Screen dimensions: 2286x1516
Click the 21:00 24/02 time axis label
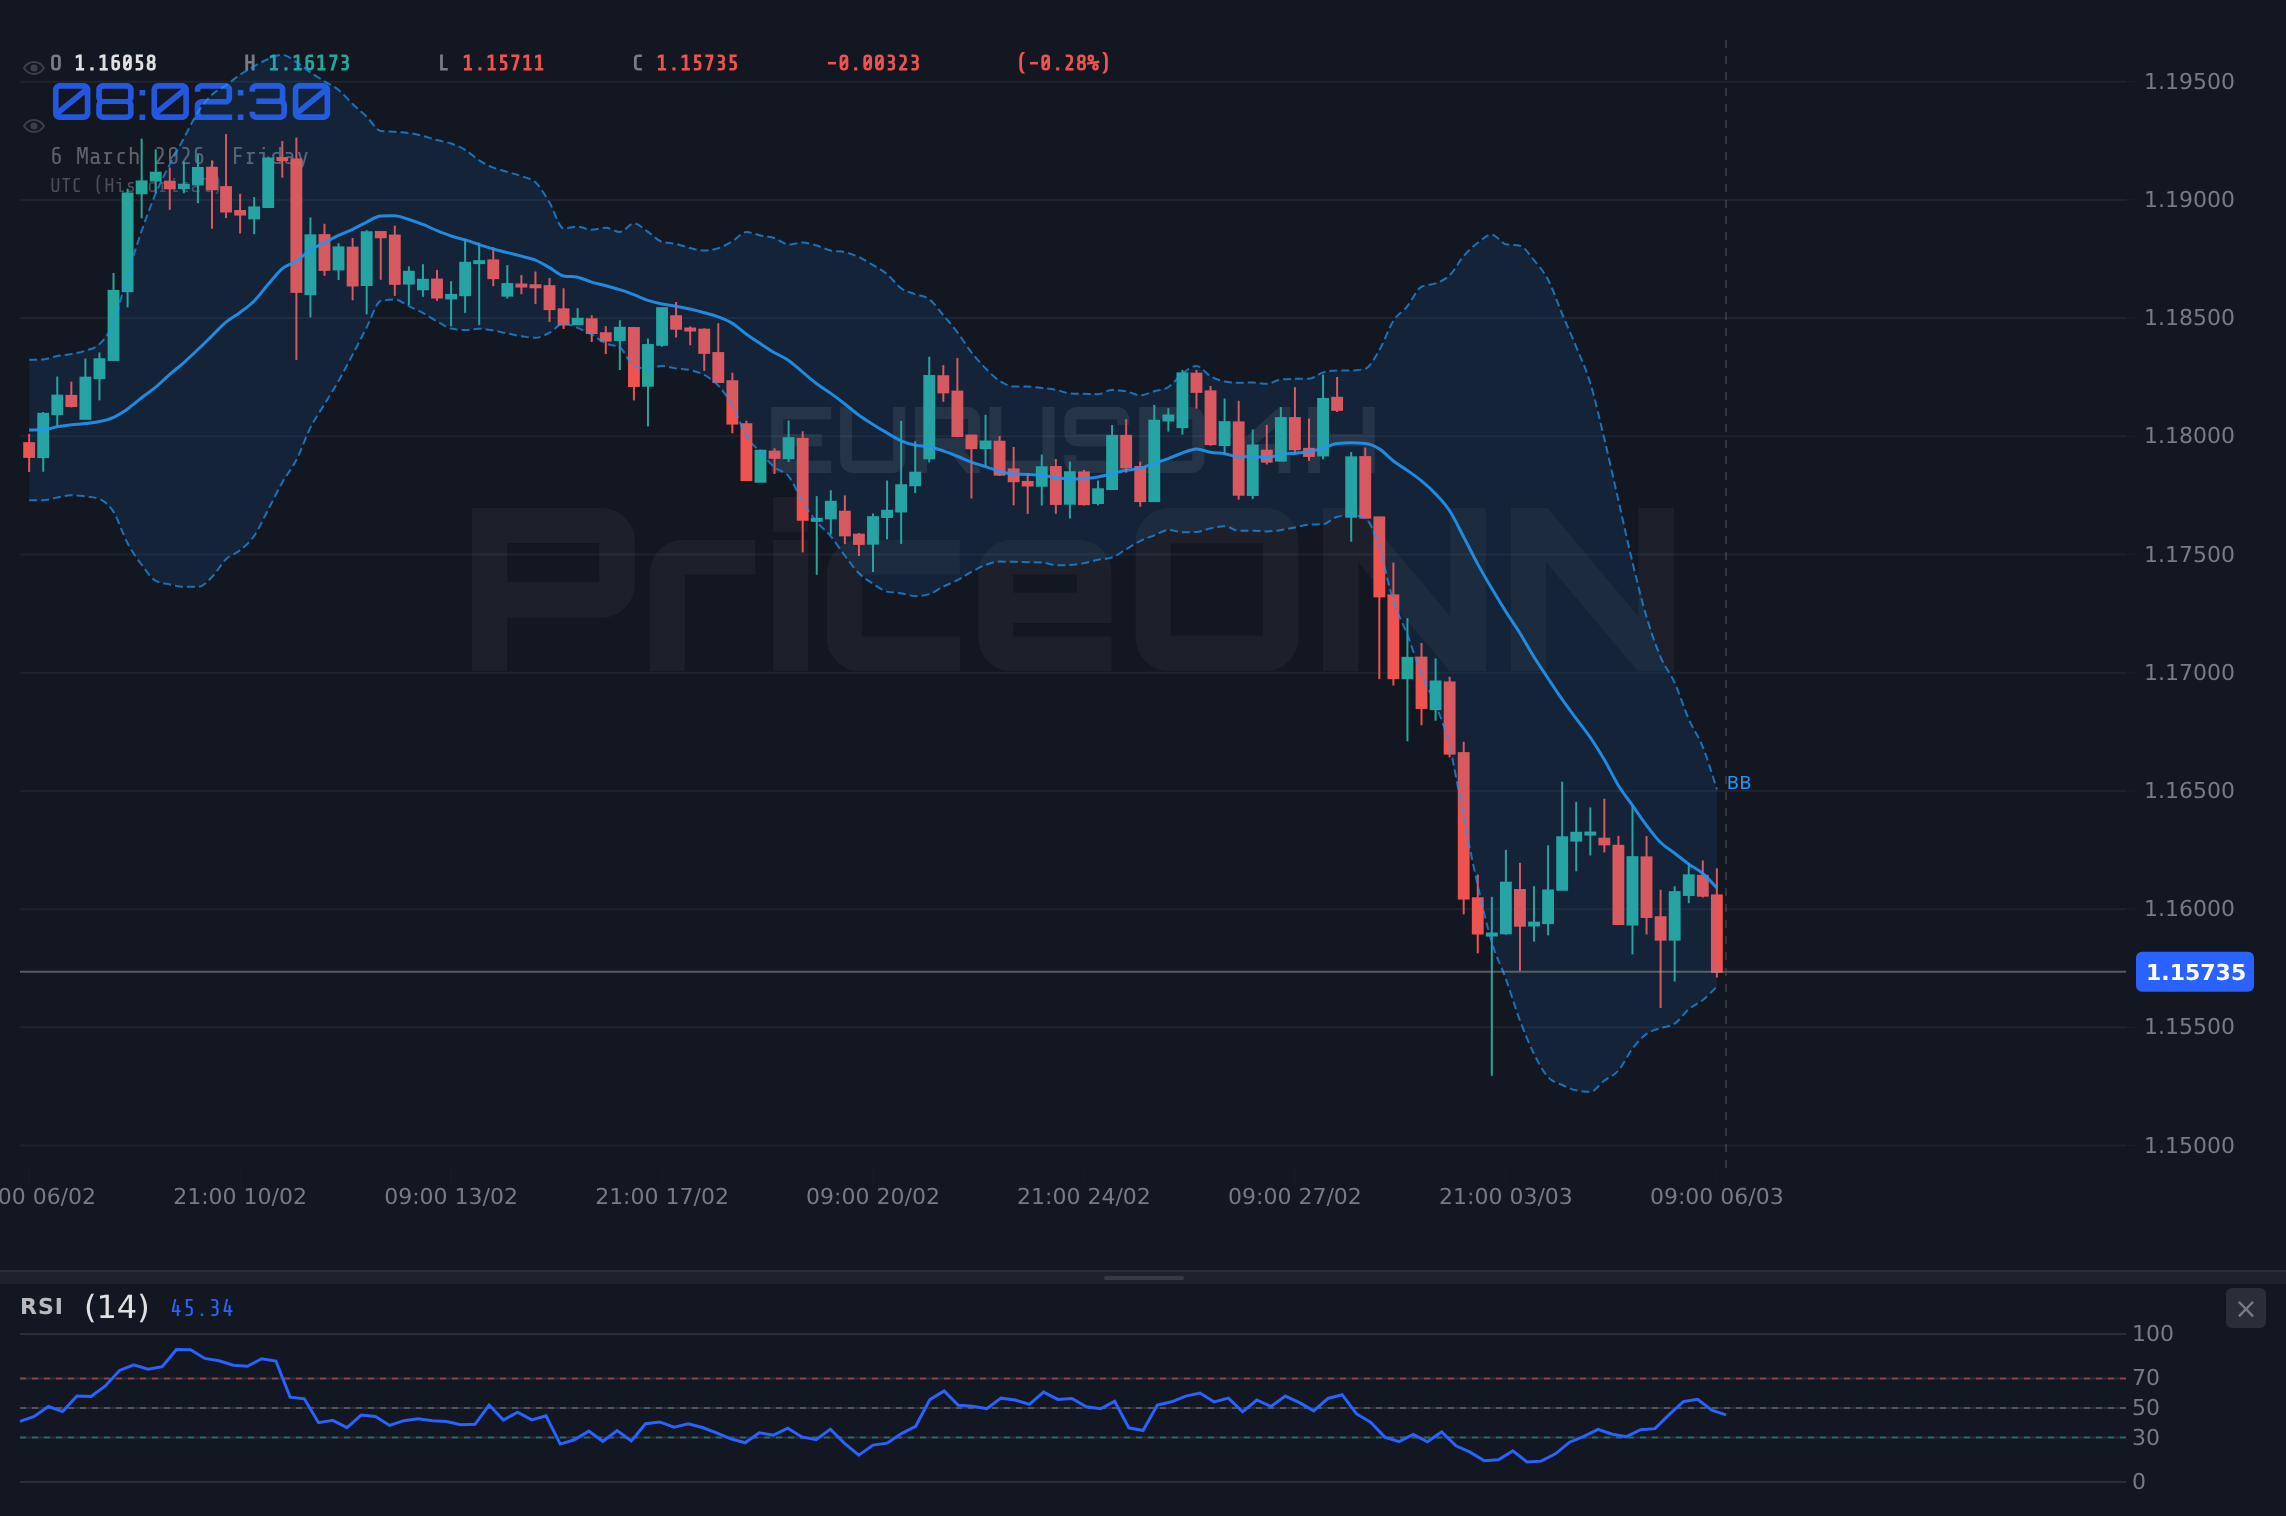(1084, 1196)
